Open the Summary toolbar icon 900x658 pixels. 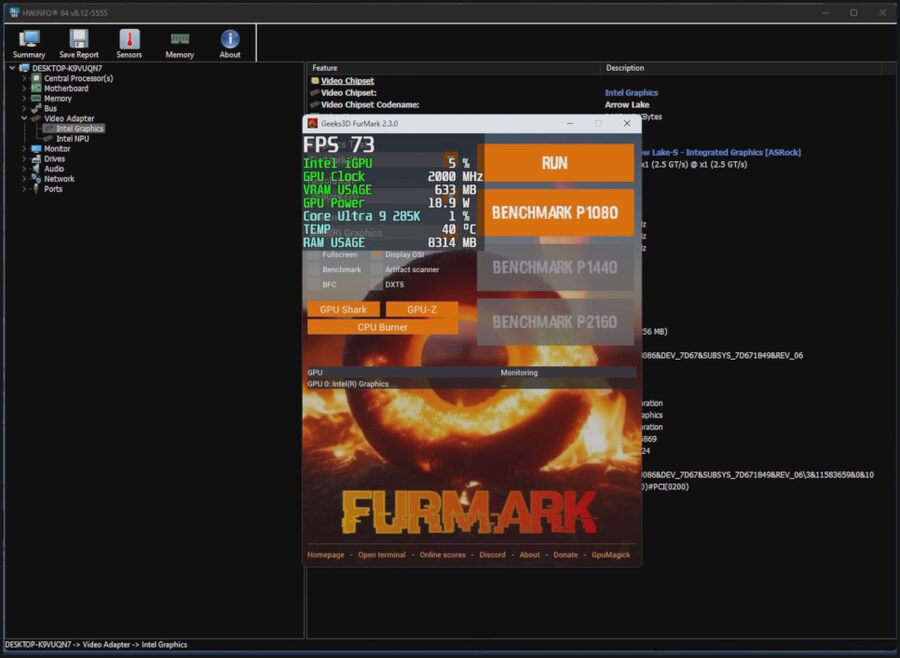pos(29,40)
